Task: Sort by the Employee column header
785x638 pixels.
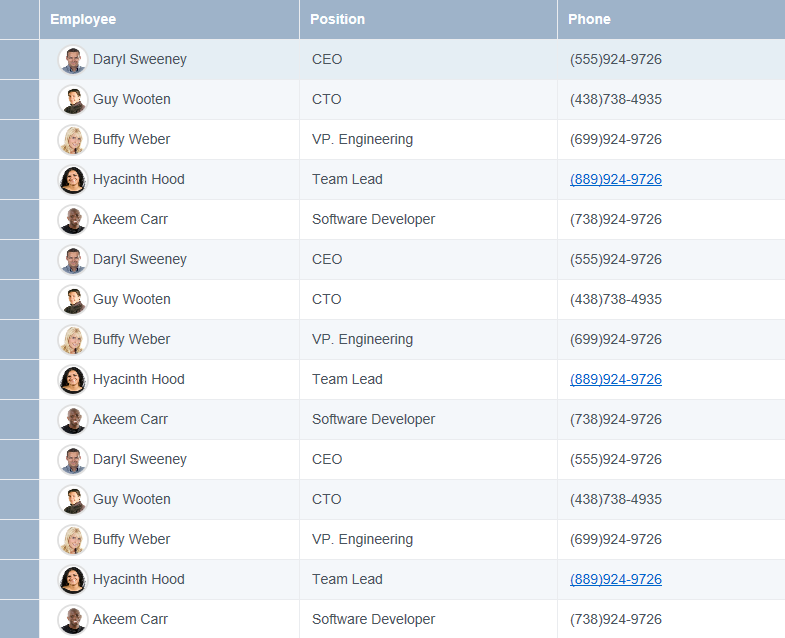Action: (169, 19)
